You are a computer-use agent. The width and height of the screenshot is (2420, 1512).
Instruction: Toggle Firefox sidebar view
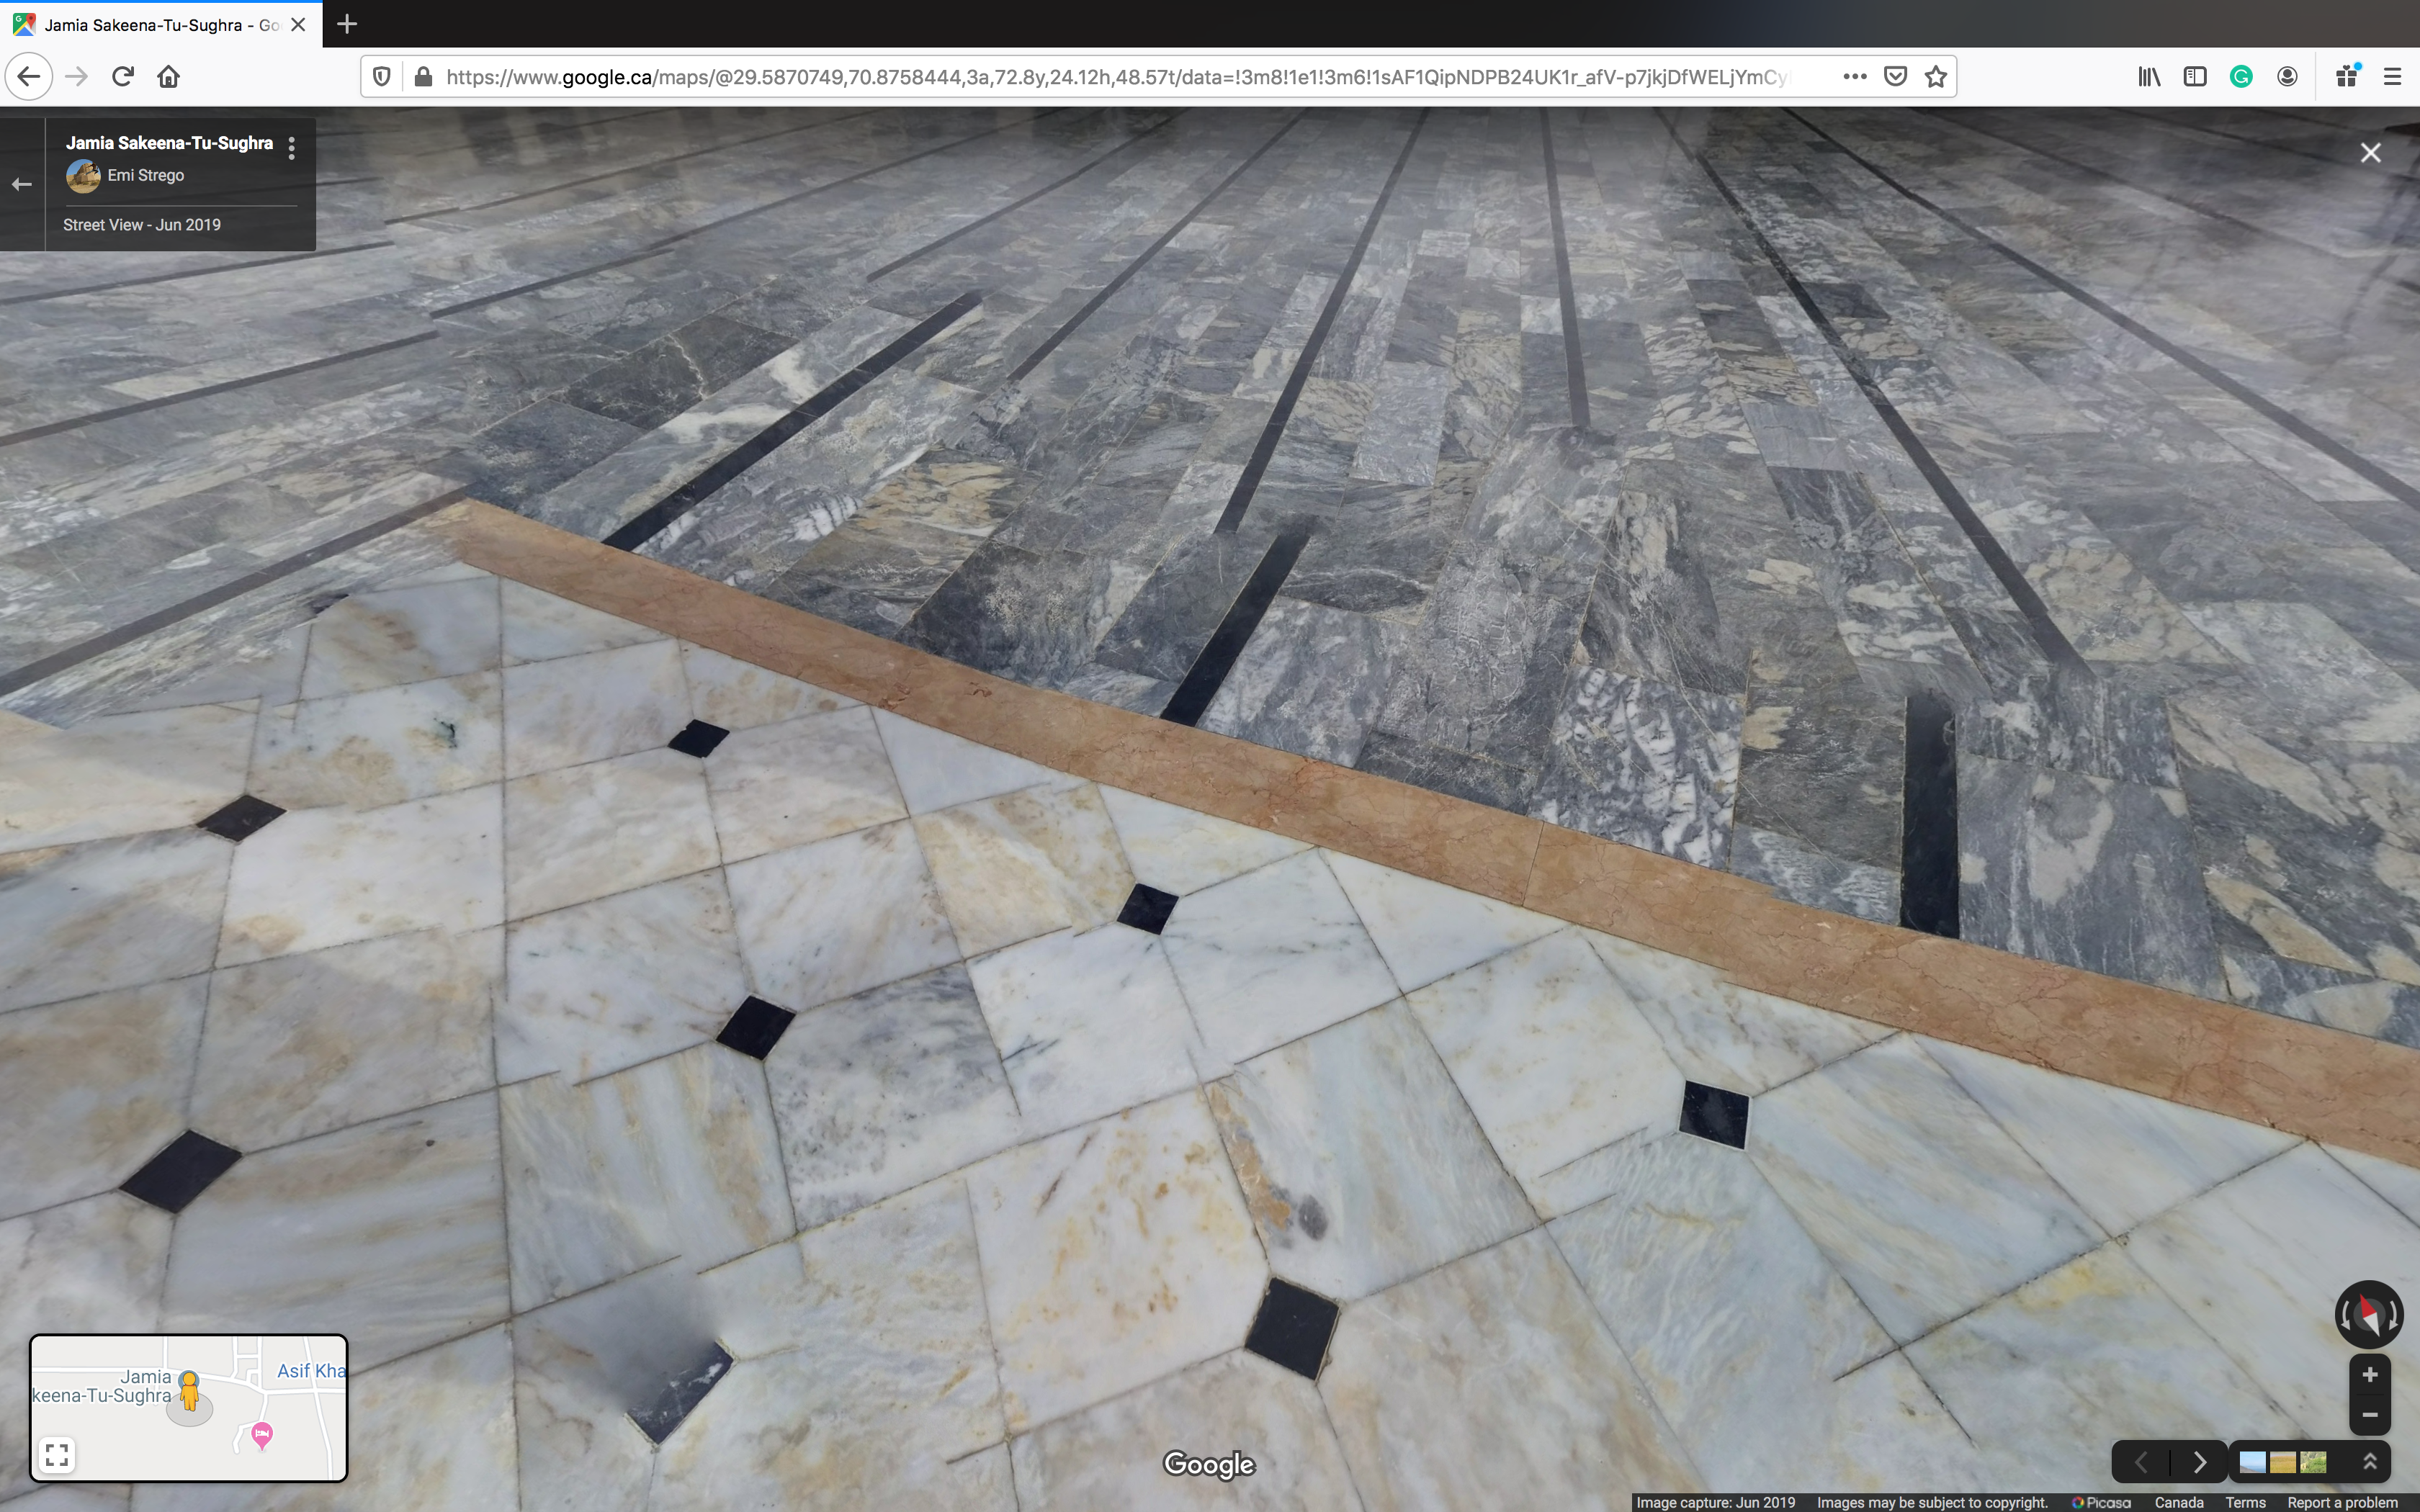tap(2195, 77)
